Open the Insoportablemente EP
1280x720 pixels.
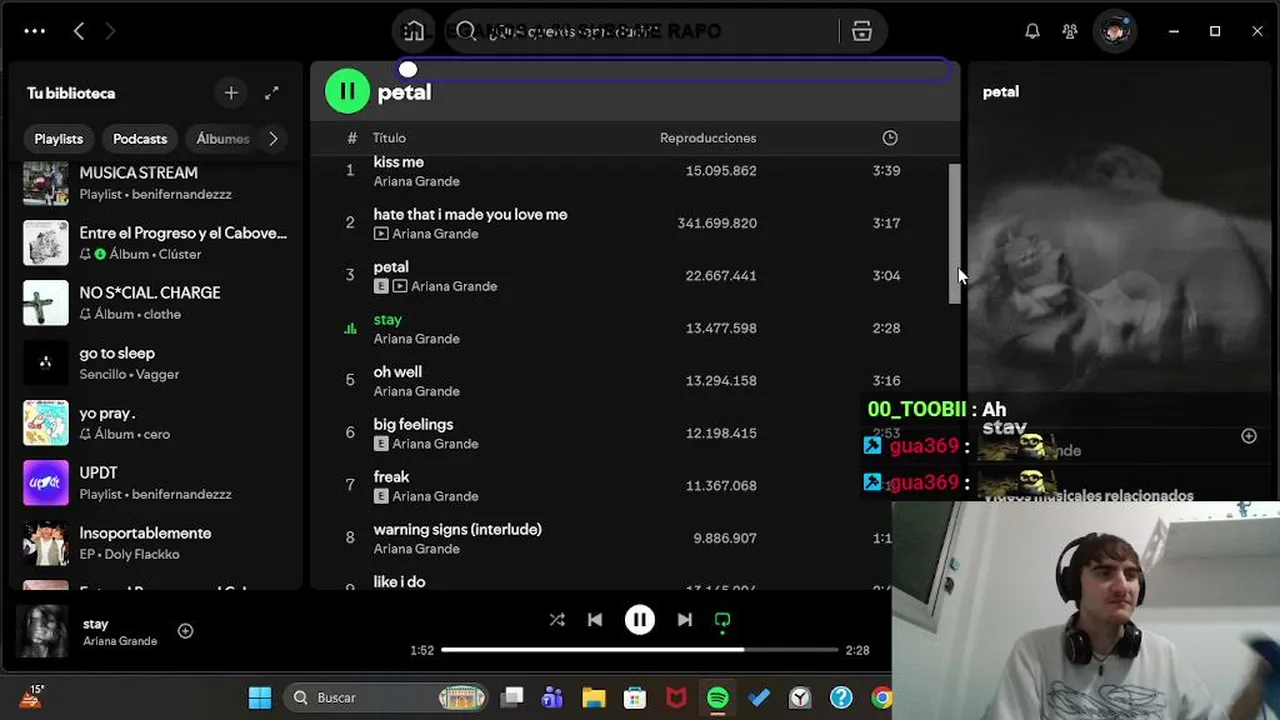click(155, 543)
